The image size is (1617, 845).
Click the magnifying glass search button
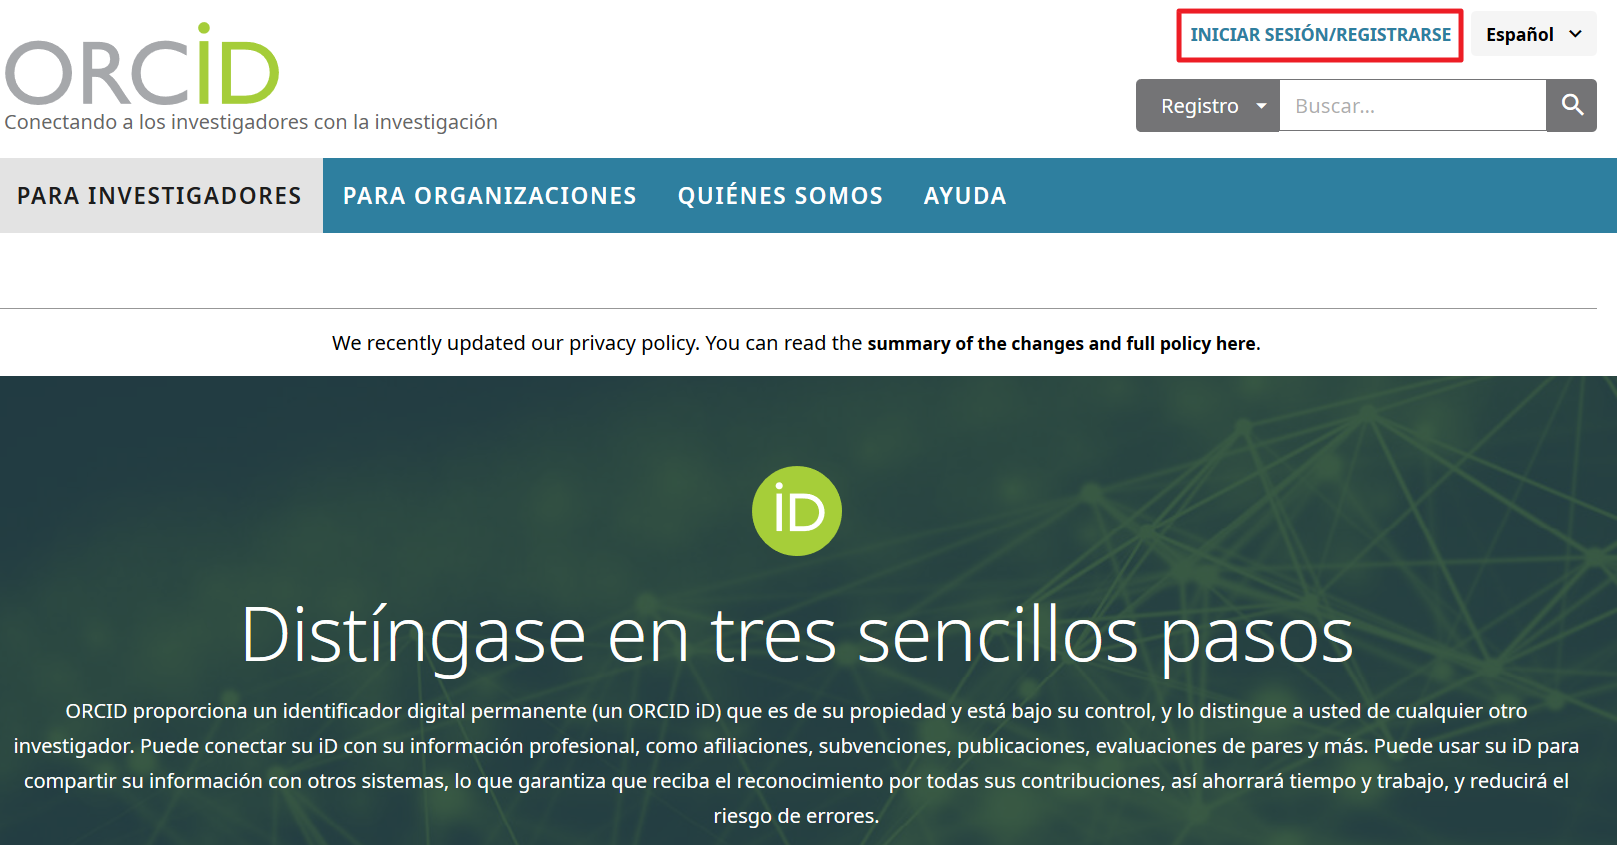tap(1572, 106)
